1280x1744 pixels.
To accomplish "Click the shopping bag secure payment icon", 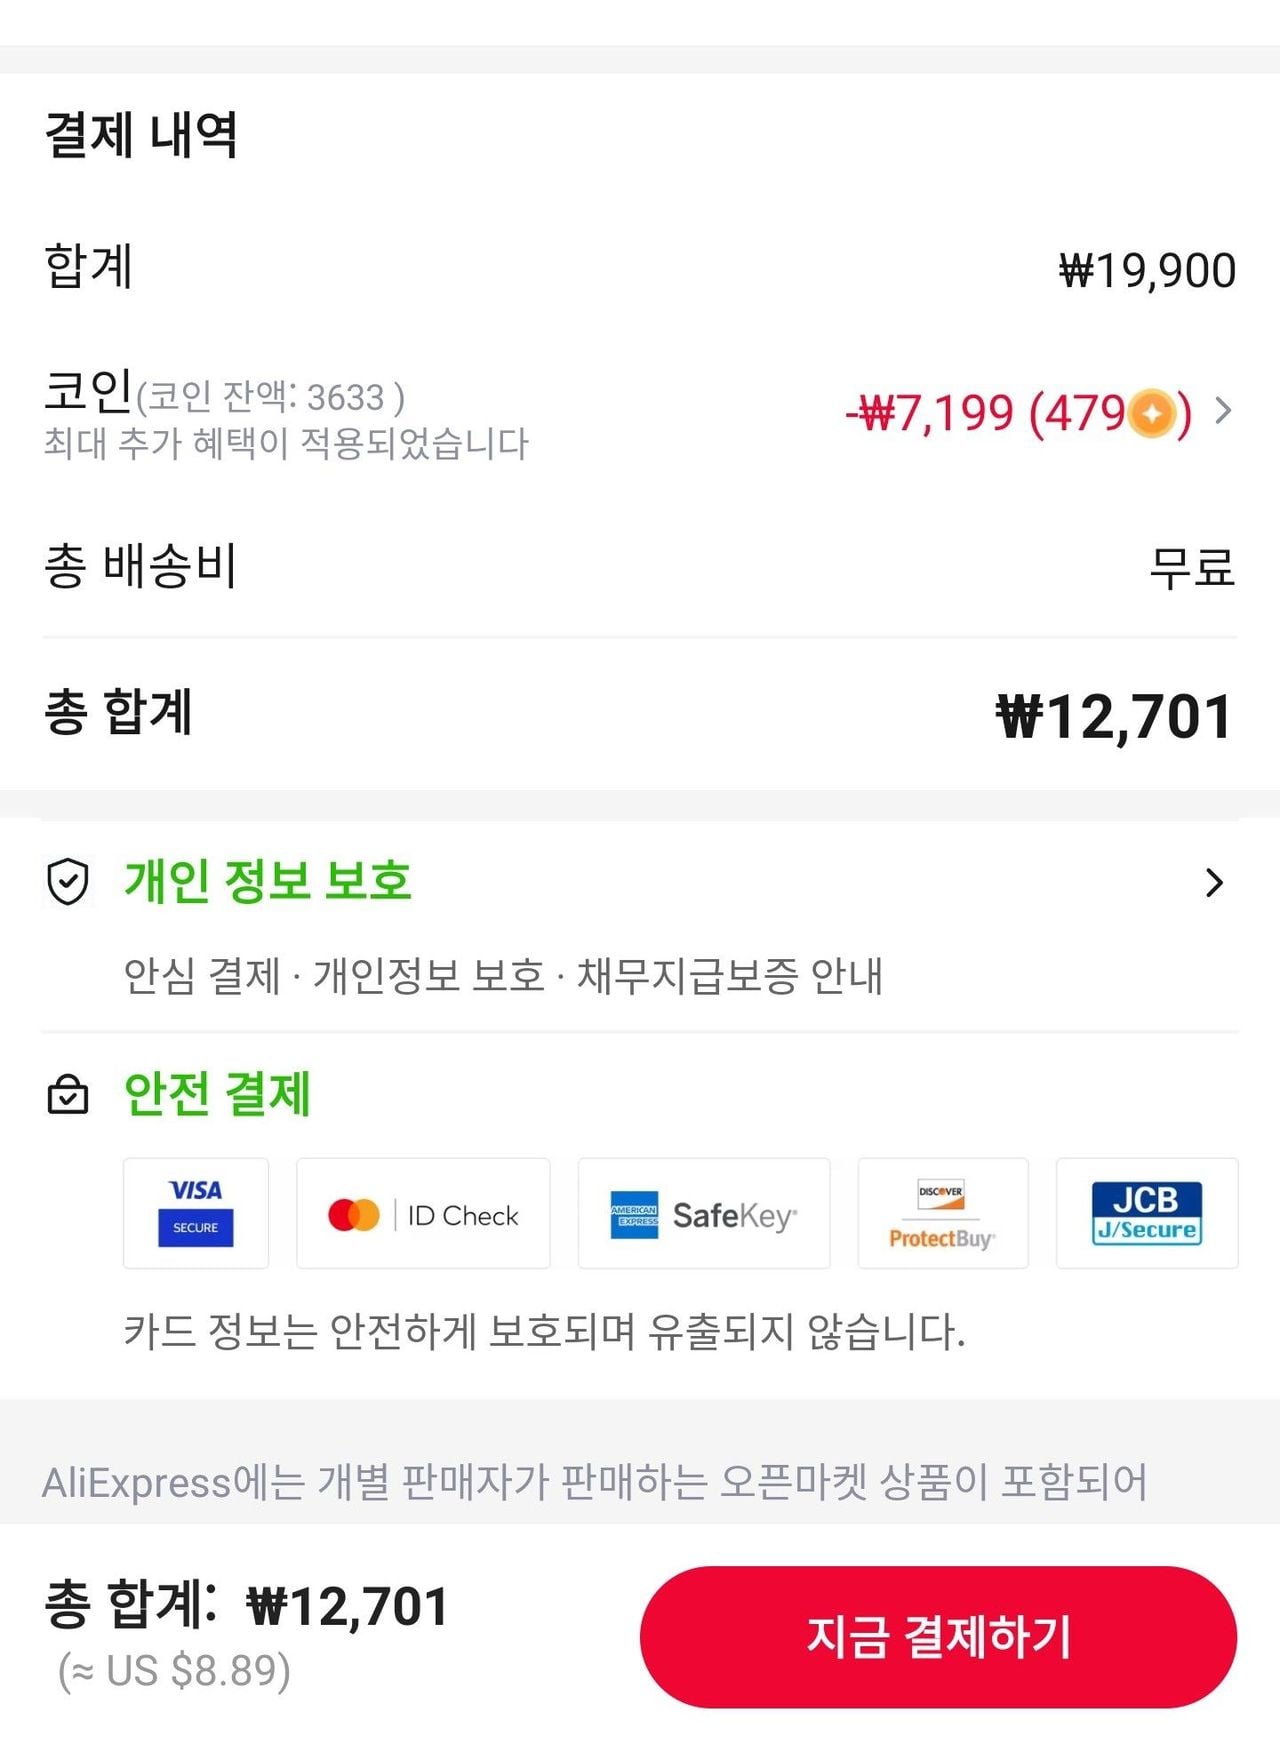I will pos(68,1094).
